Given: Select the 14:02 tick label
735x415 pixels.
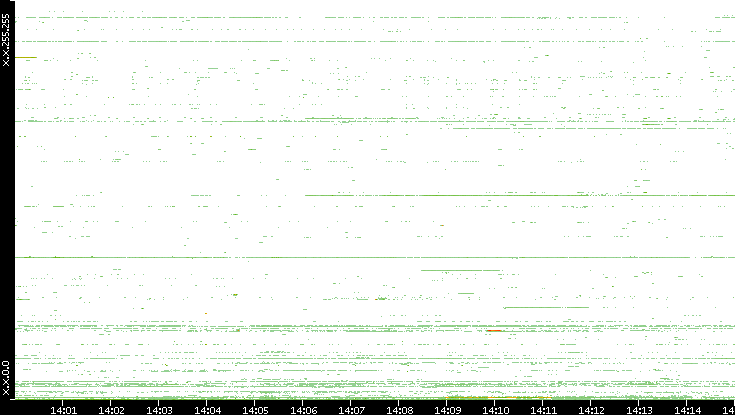Looking at the screenshot, I should (112, 410).
